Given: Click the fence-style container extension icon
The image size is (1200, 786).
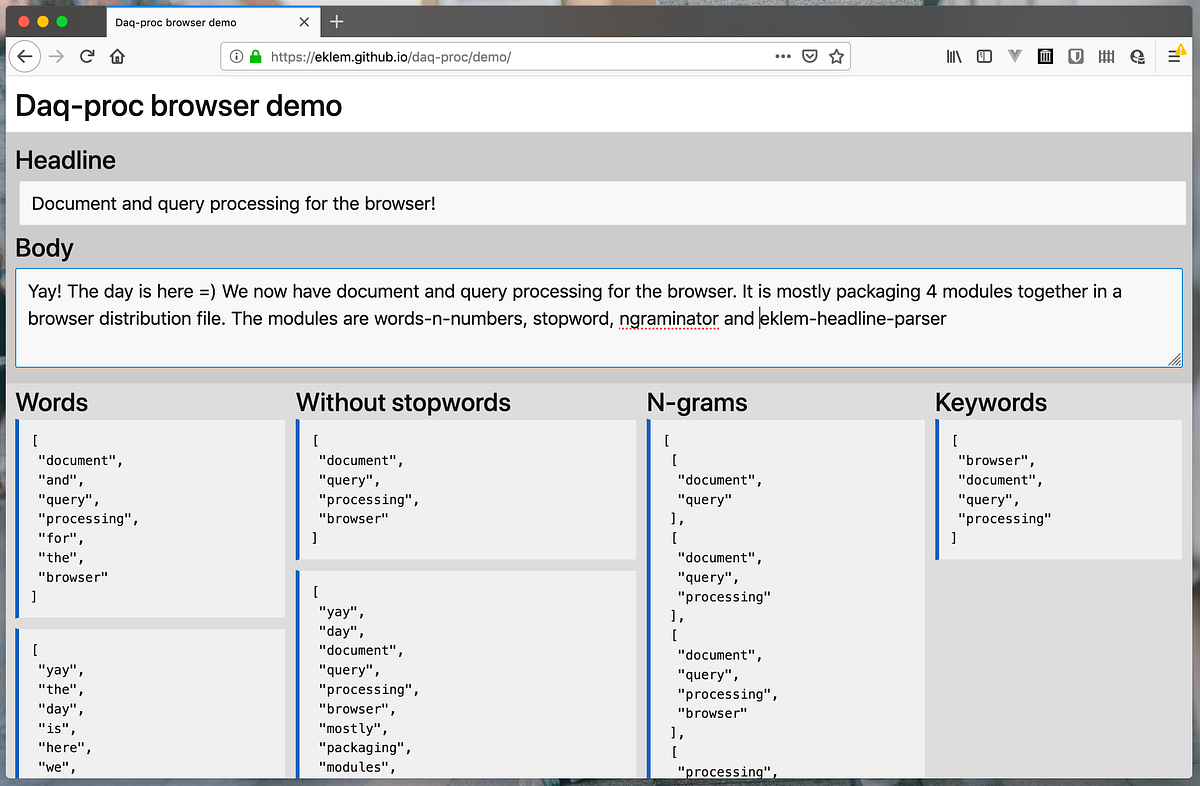Looking at the screenshot, I should 1106,56.
